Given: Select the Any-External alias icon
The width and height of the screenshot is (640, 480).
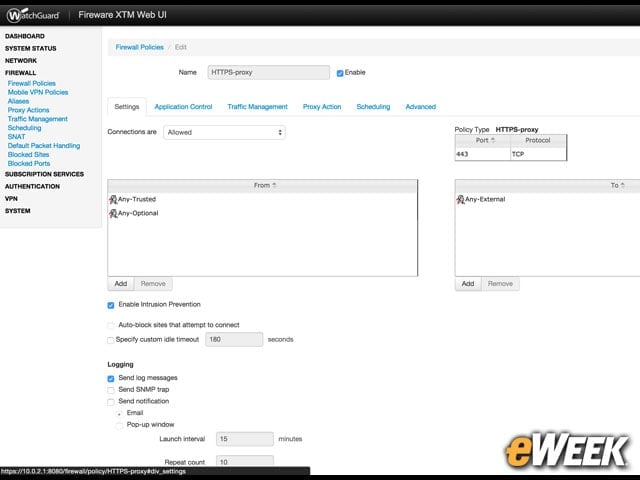Looking at the screenshot, I should click(460, 199).
